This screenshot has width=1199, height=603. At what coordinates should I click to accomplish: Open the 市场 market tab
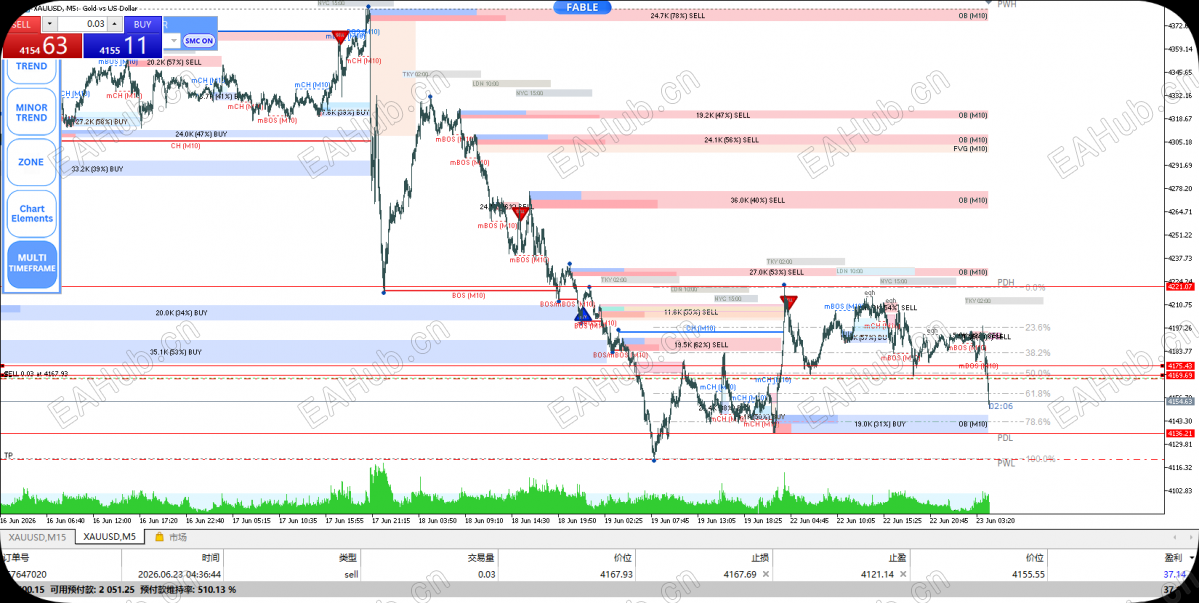point(171,537)
